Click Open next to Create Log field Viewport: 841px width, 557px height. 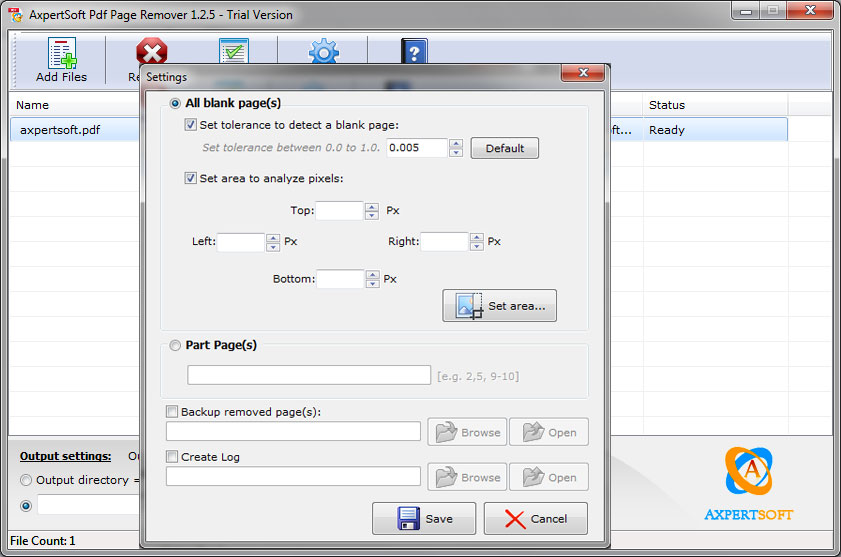click(549, 477)
